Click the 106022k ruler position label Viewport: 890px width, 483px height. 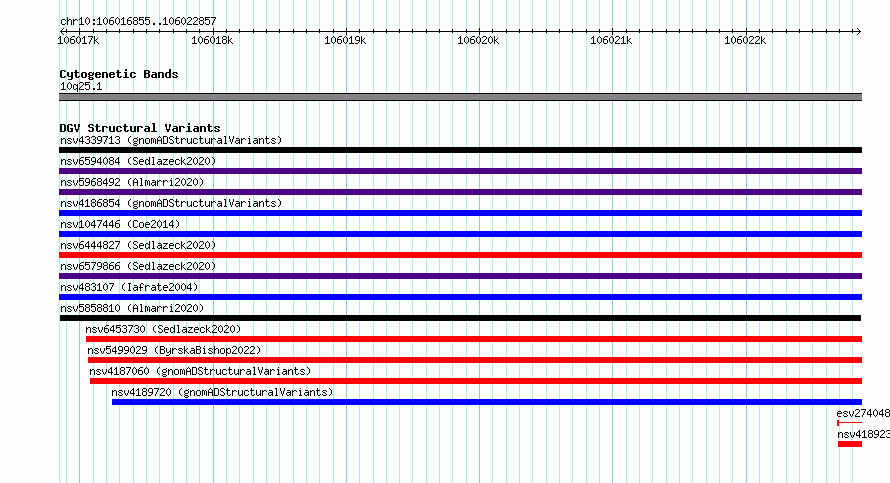coord(745,40)
